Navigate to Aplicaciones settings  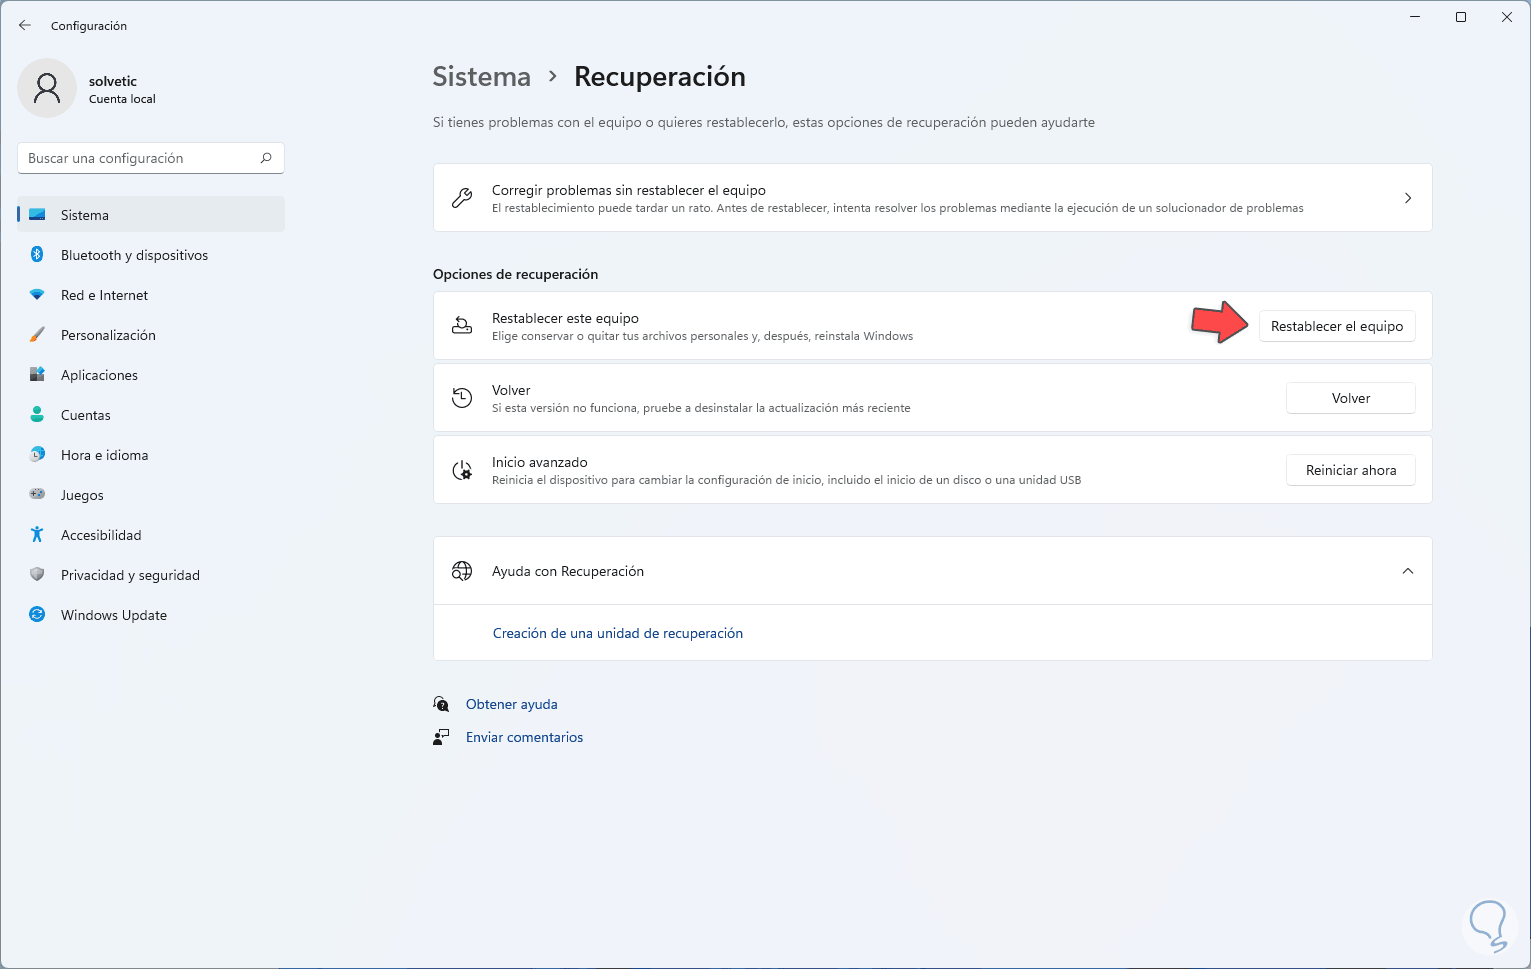tap(151, 375)
